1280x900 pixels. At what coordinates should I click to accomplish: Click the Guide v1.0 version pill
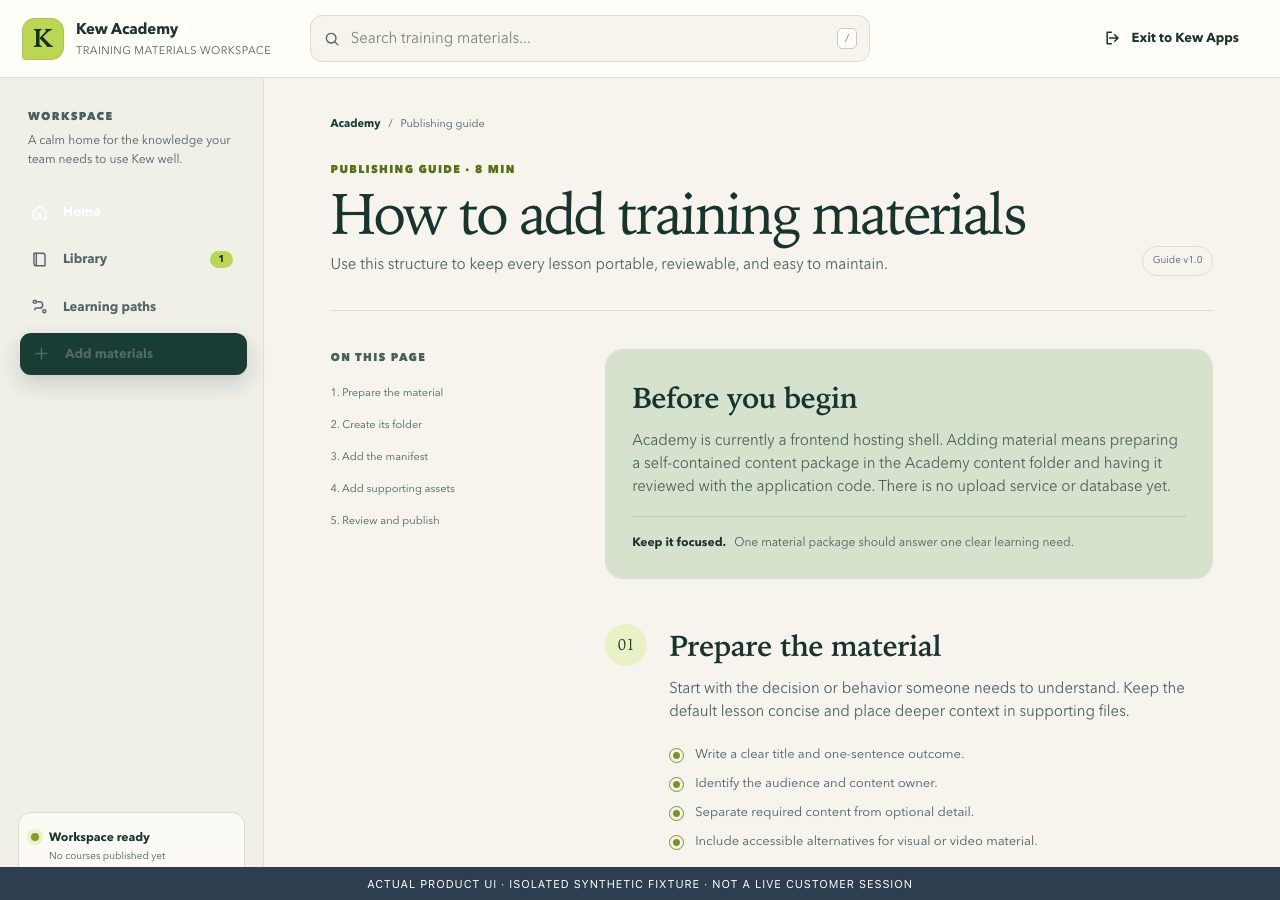1177,260
